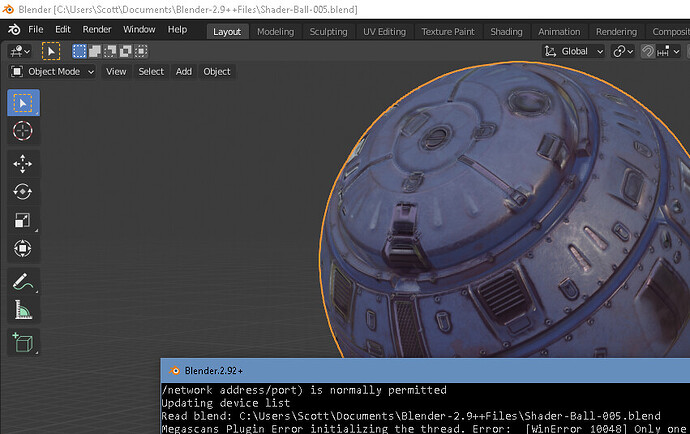Viewport: 690px width, 434px height.
Task: Open the viewport Object menu
Action: pyautogui.click(x=217, y=72)
